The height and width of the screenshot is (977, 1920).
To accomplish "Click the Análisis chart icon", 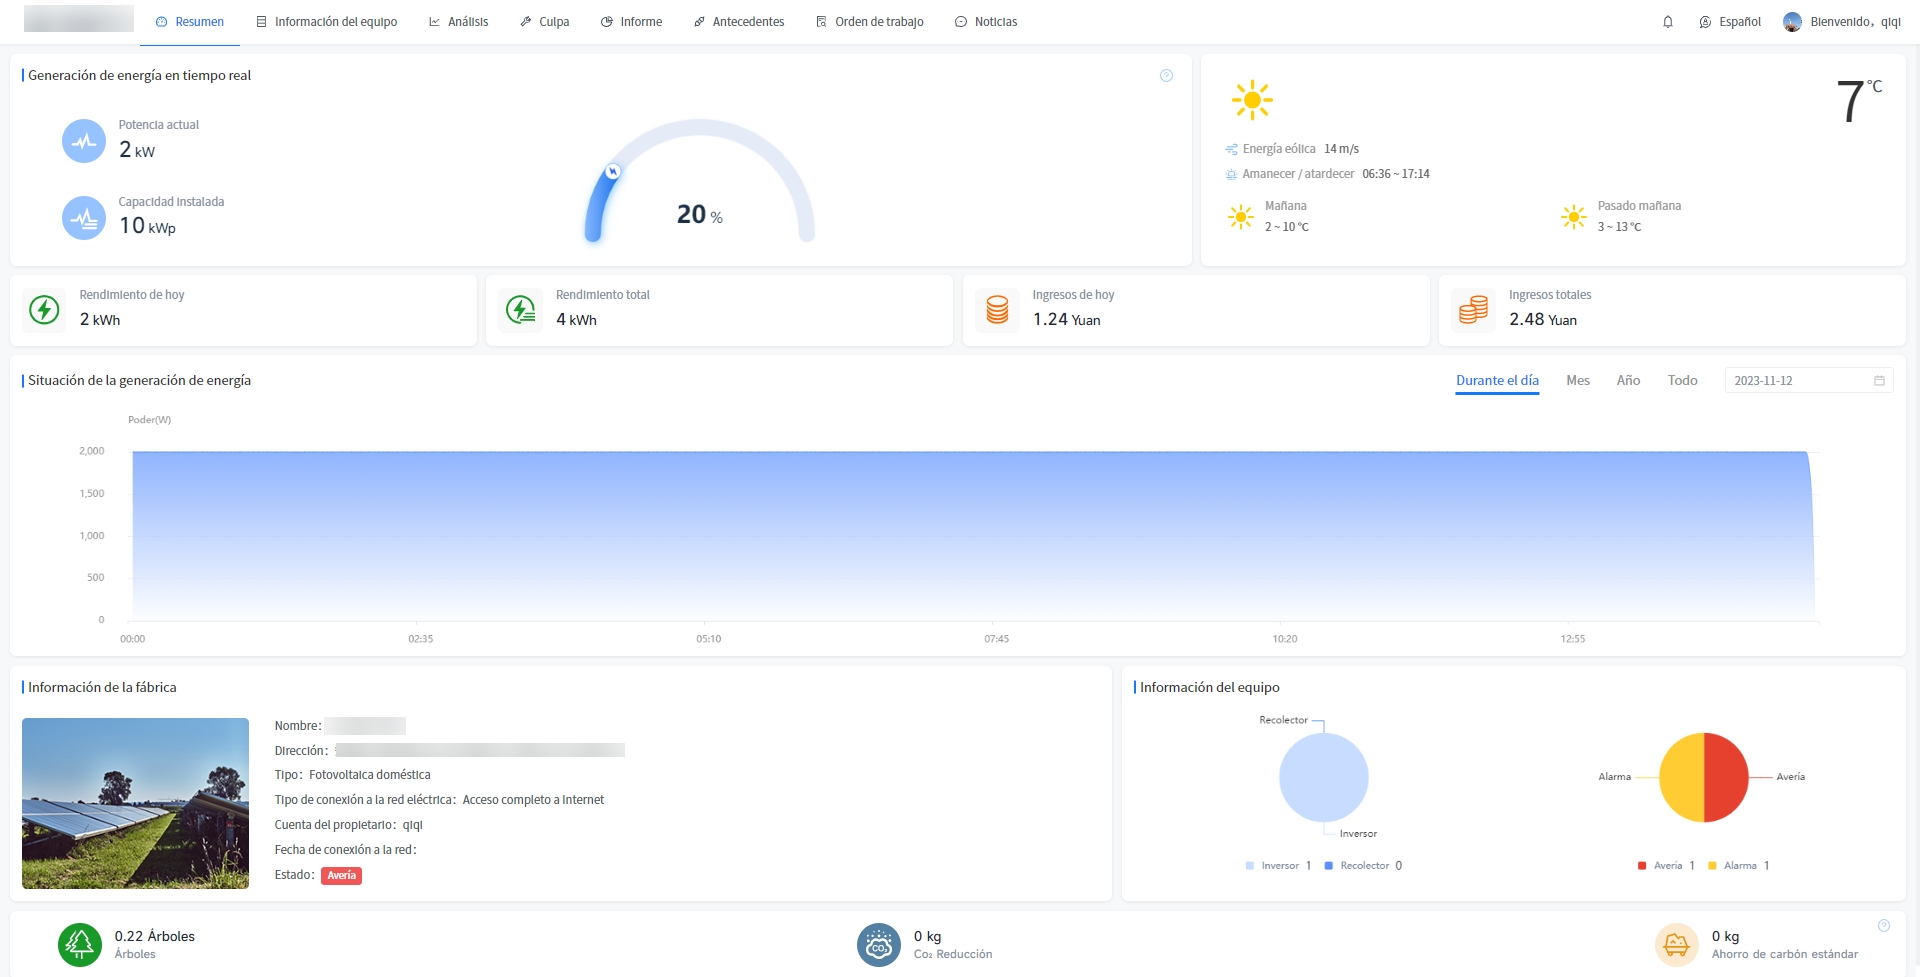I will (434, 22).
